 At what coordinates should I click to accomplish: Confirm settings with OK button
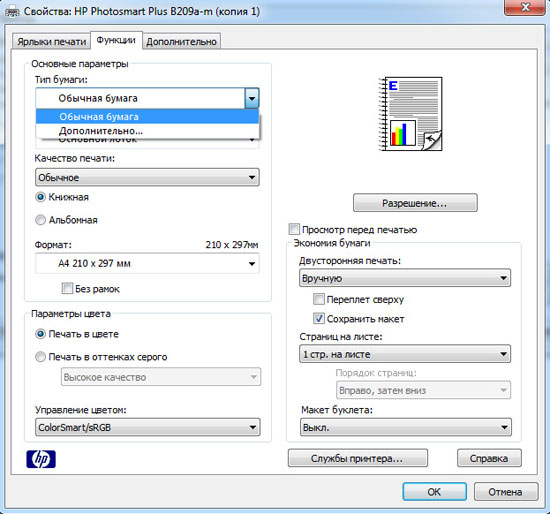coord(435,492)
